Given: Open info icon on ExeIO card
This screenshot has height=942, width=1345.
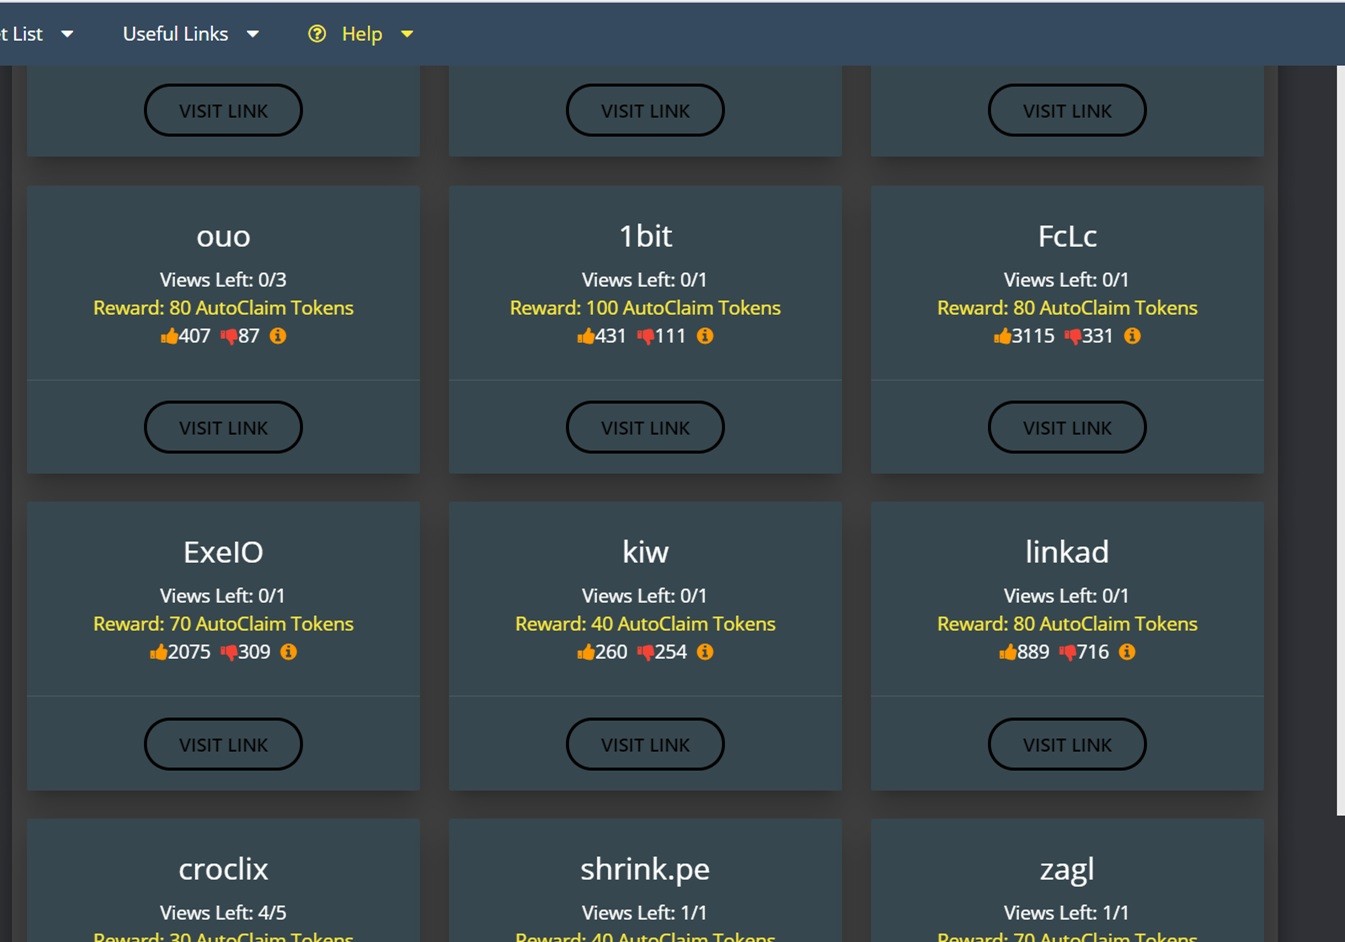Looking at the screenshot, I should point(289,652).
